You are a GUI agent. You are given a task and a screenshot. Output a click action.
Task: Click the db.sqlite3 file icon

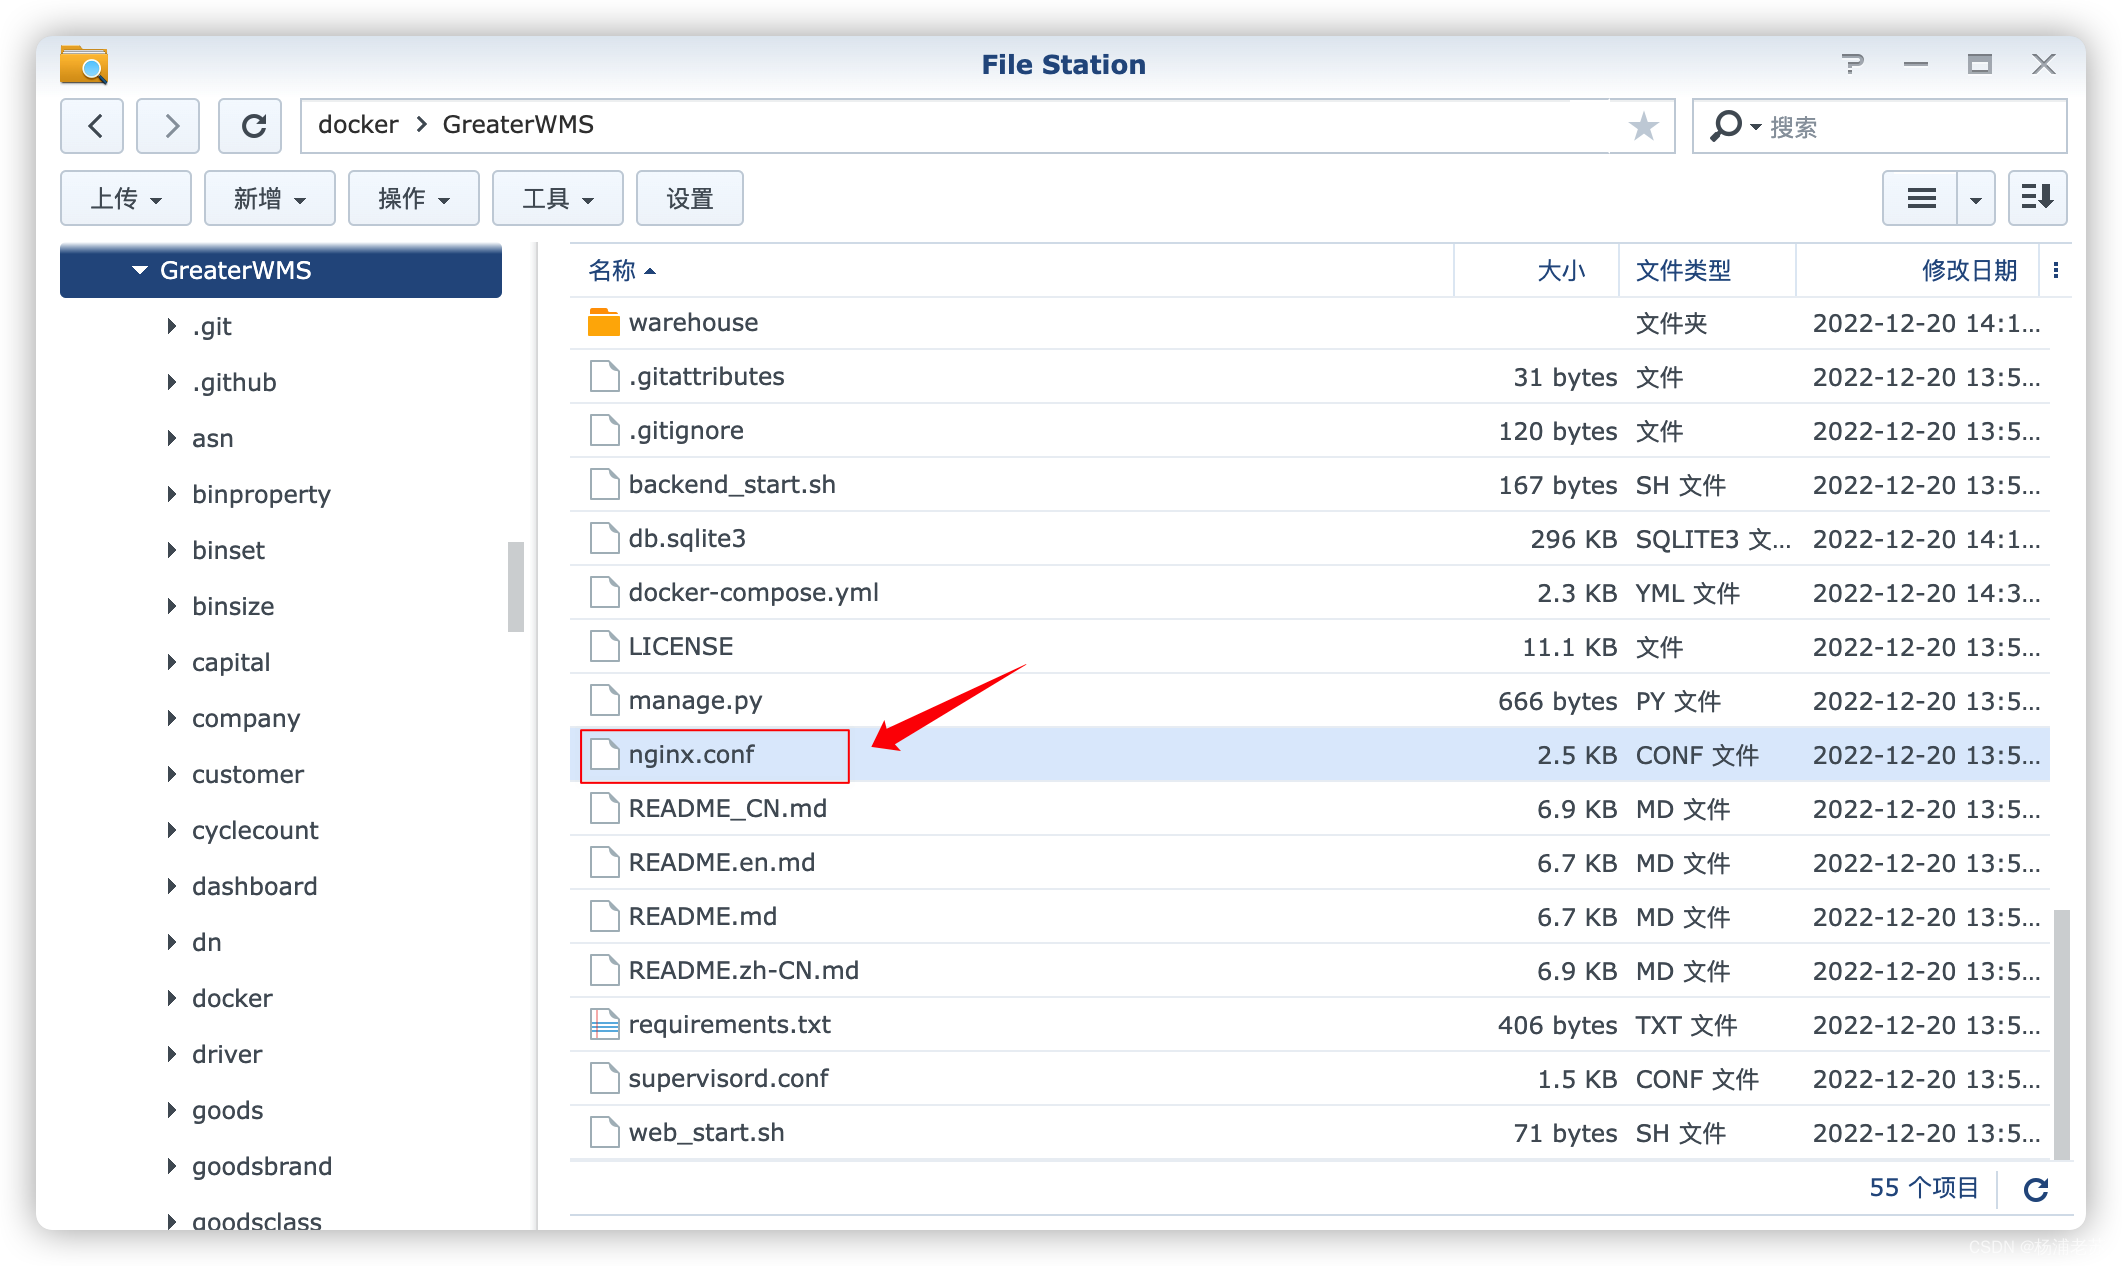pos(604,538)
